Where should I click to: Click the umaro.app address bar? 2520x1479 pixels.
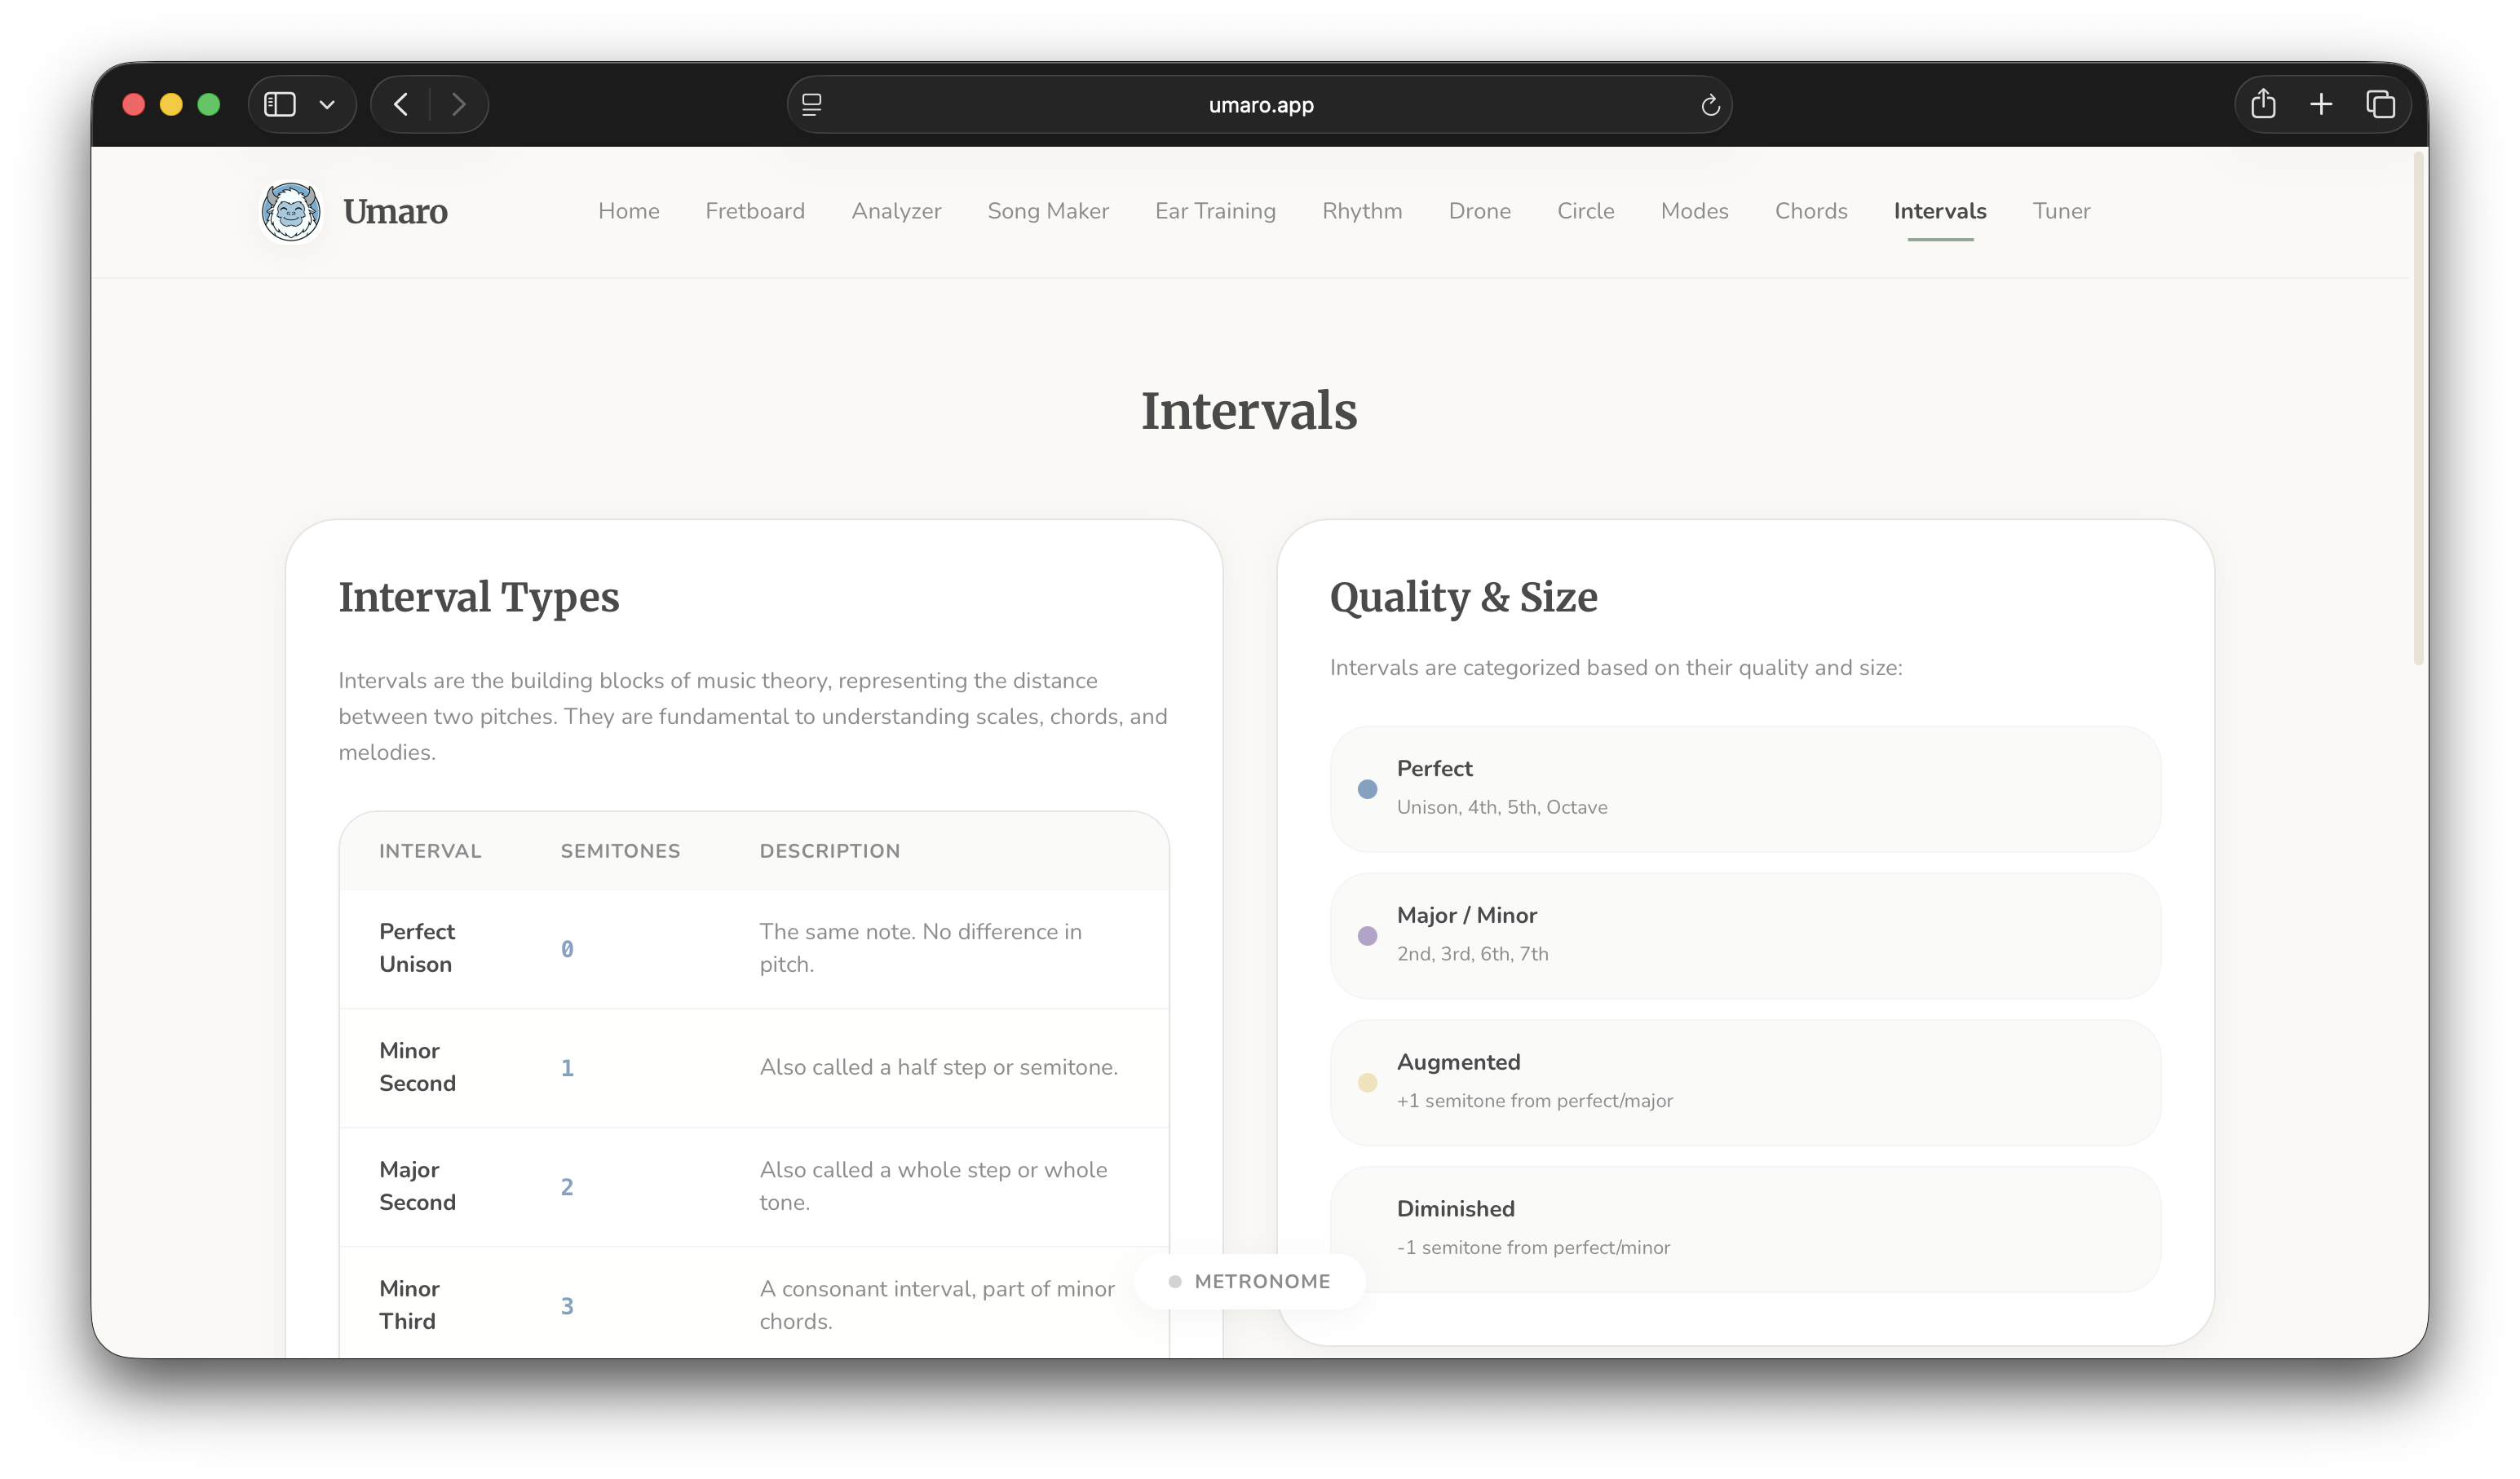click(x=1260, y=105)
